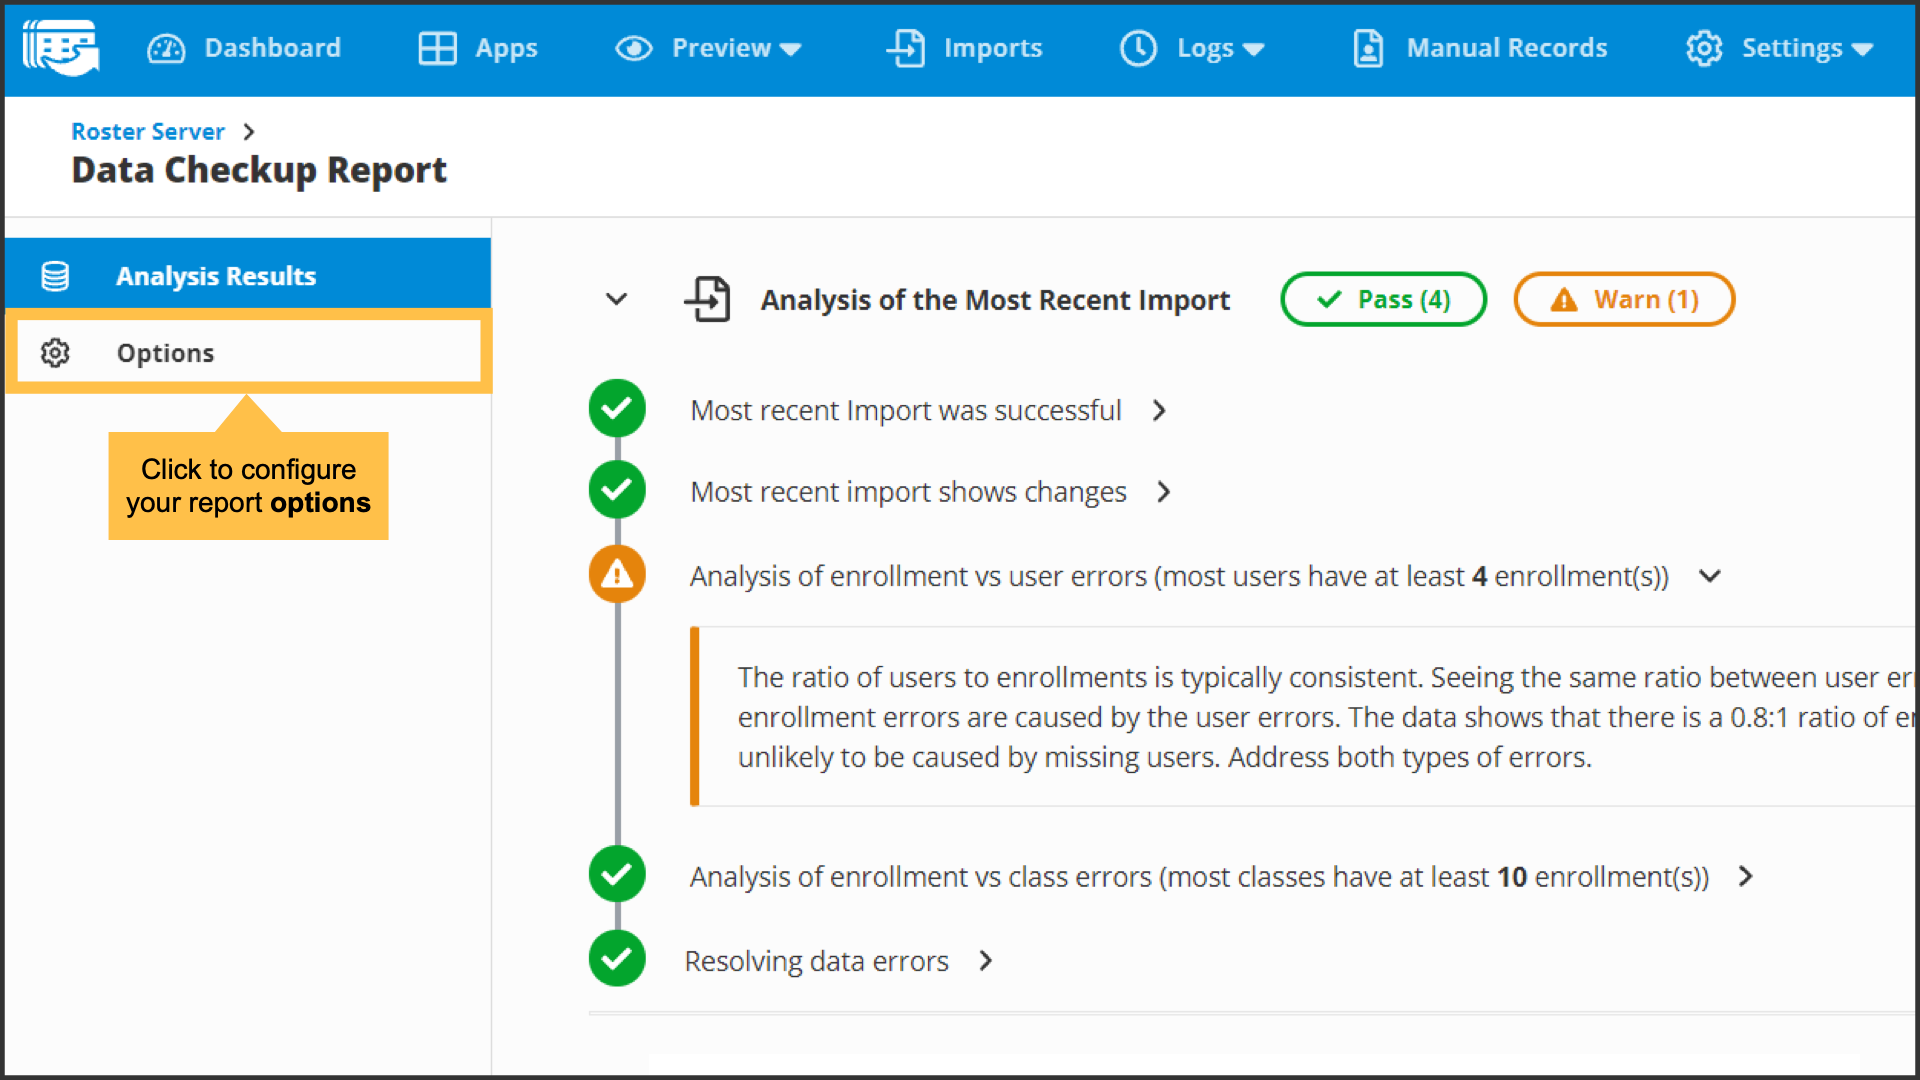Click the Settings gear icon

pyautogui.click(x=1704, y=48)
